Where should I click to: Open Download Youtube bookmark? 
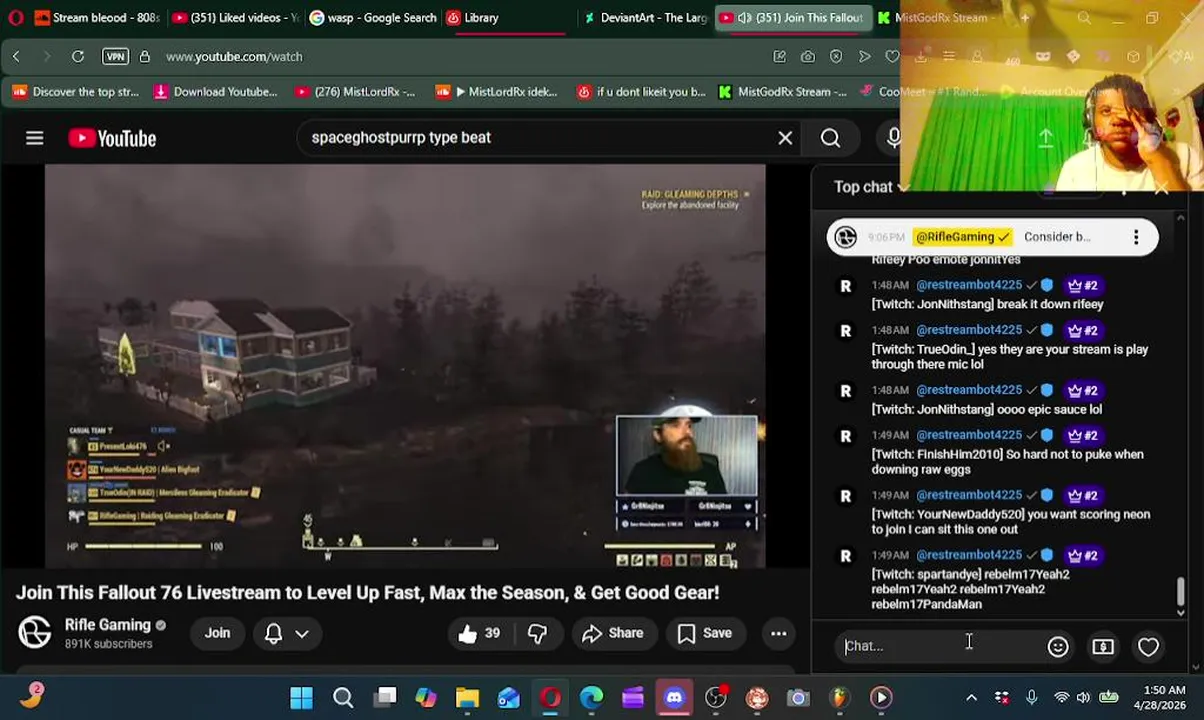coord(215,92)
